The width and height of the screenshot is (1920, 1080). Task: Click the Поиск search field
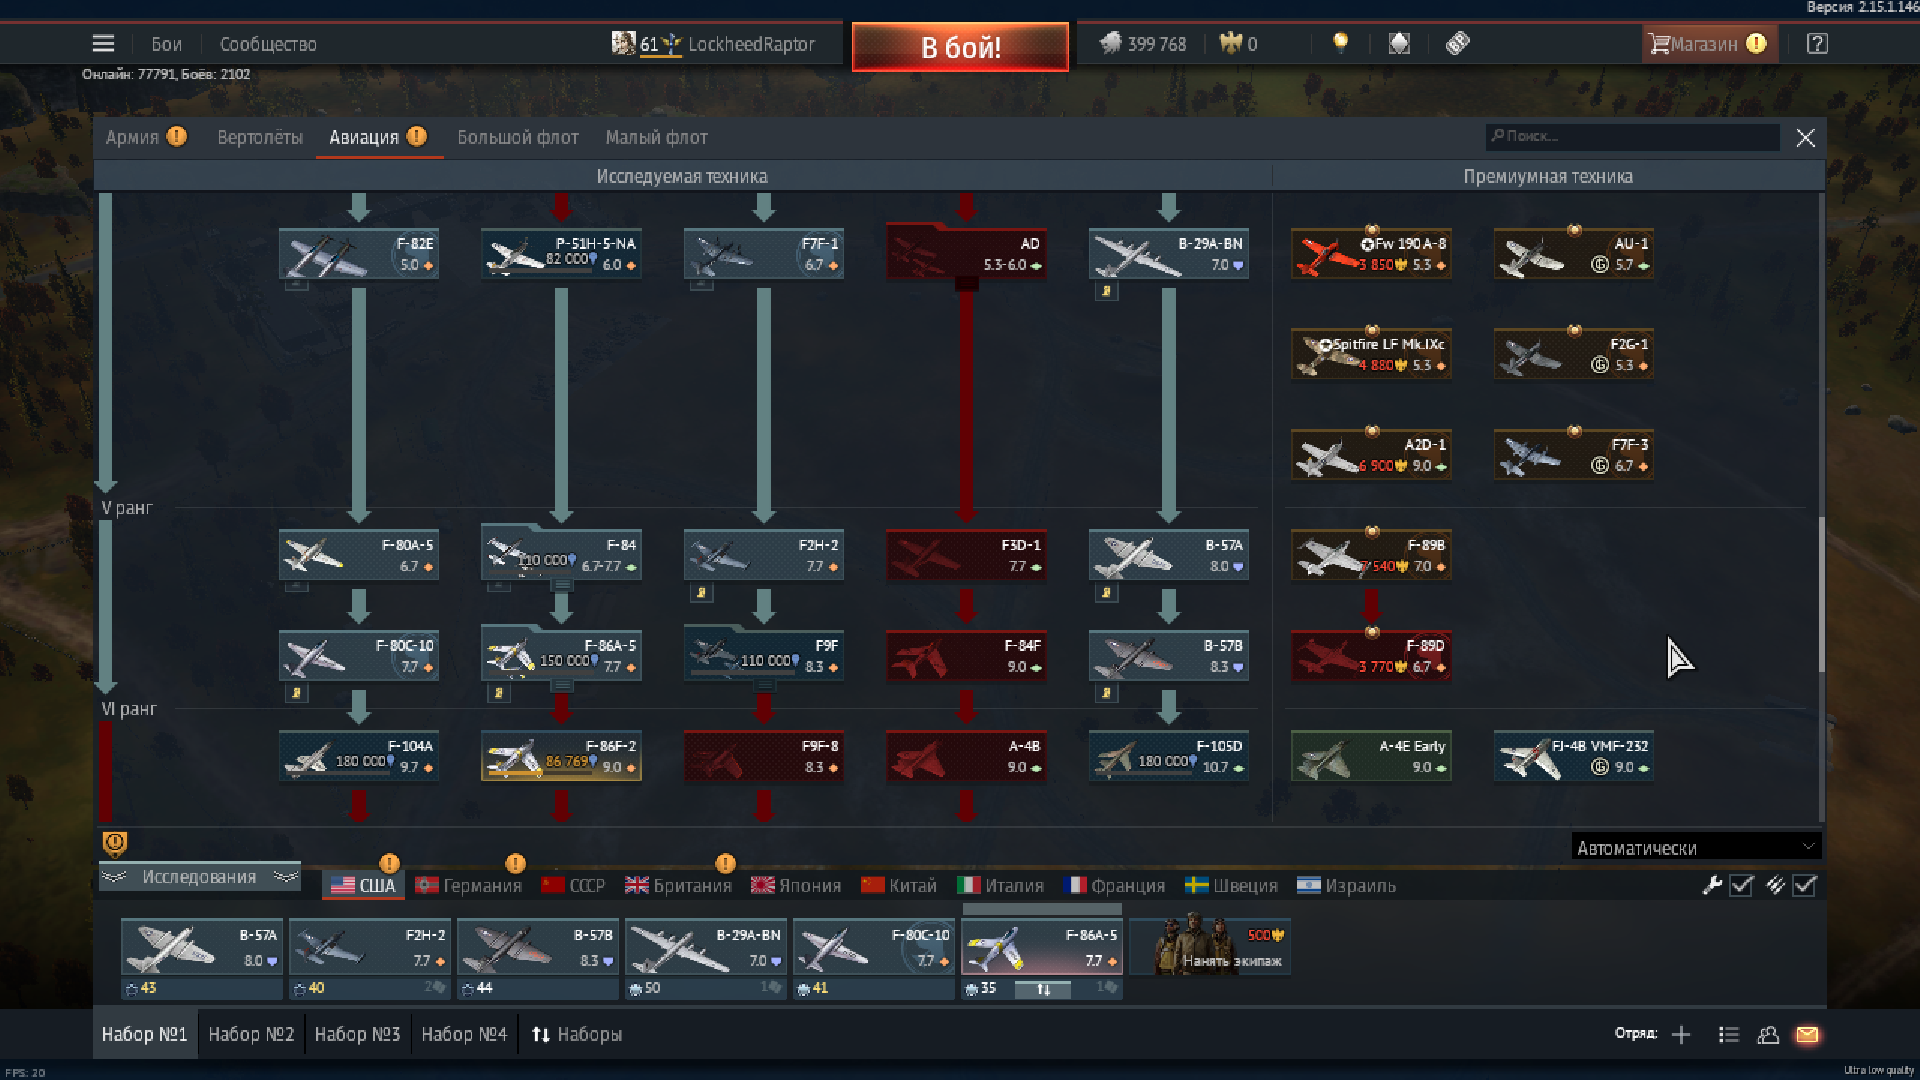(x=1633, y=136)
